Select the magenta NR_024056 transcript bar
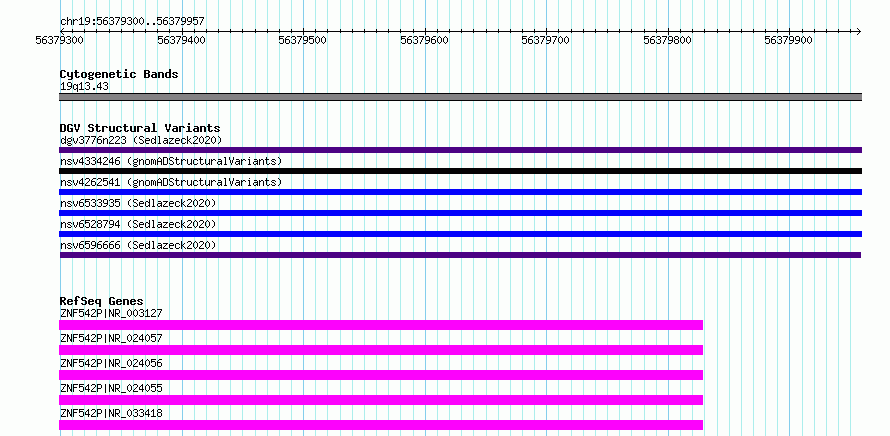The width and height of the screenshot is (890, 436). coord(381,375)
